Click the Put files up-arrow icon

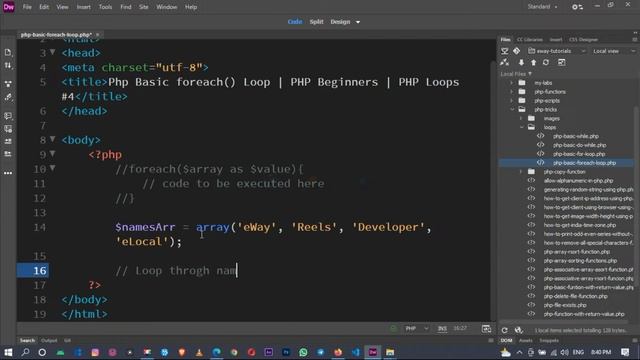point(533,62)
